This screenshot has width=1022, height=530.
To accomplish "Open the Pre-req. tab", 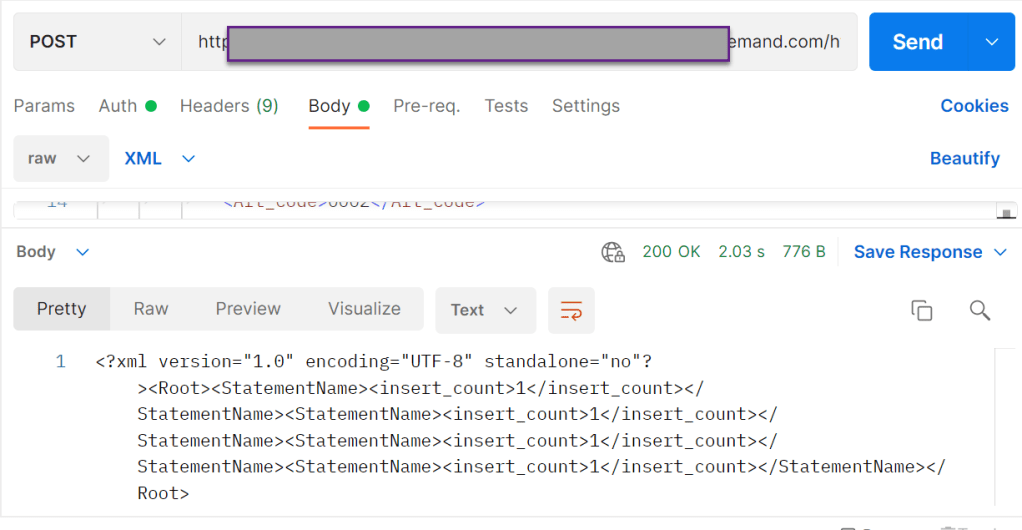I will pos(426,106).
